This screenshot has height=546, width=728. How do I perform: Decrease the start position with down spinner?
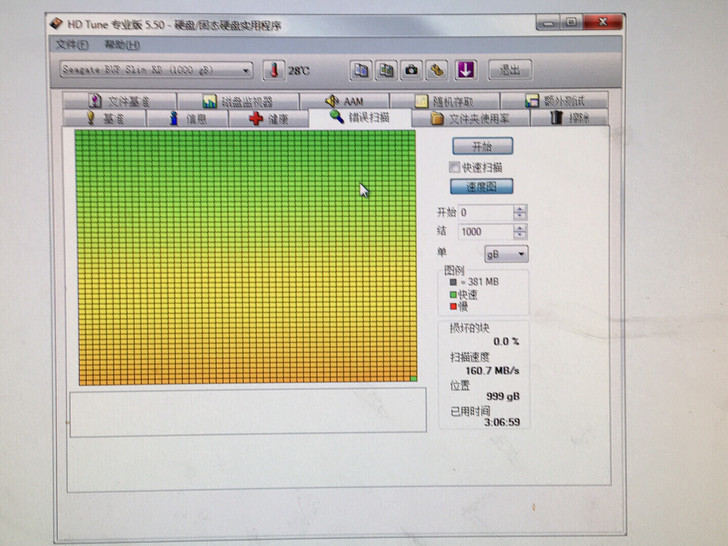(520, 217)
